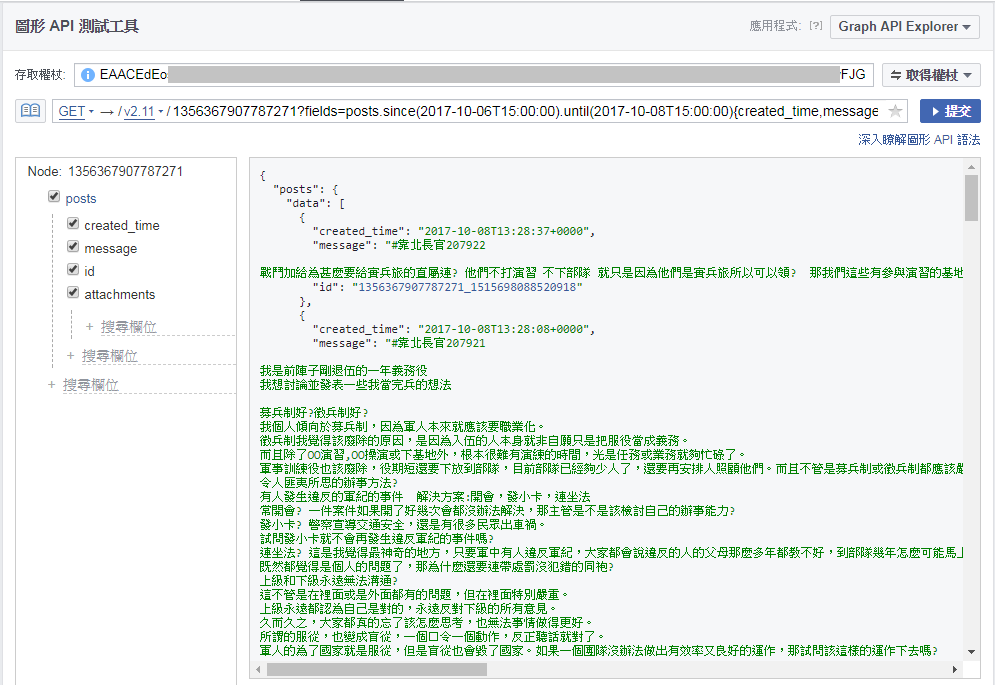Click the [?] help icon beside 應用程式
Viewport: 995px width, 685px height.
[x=815, y=27]
